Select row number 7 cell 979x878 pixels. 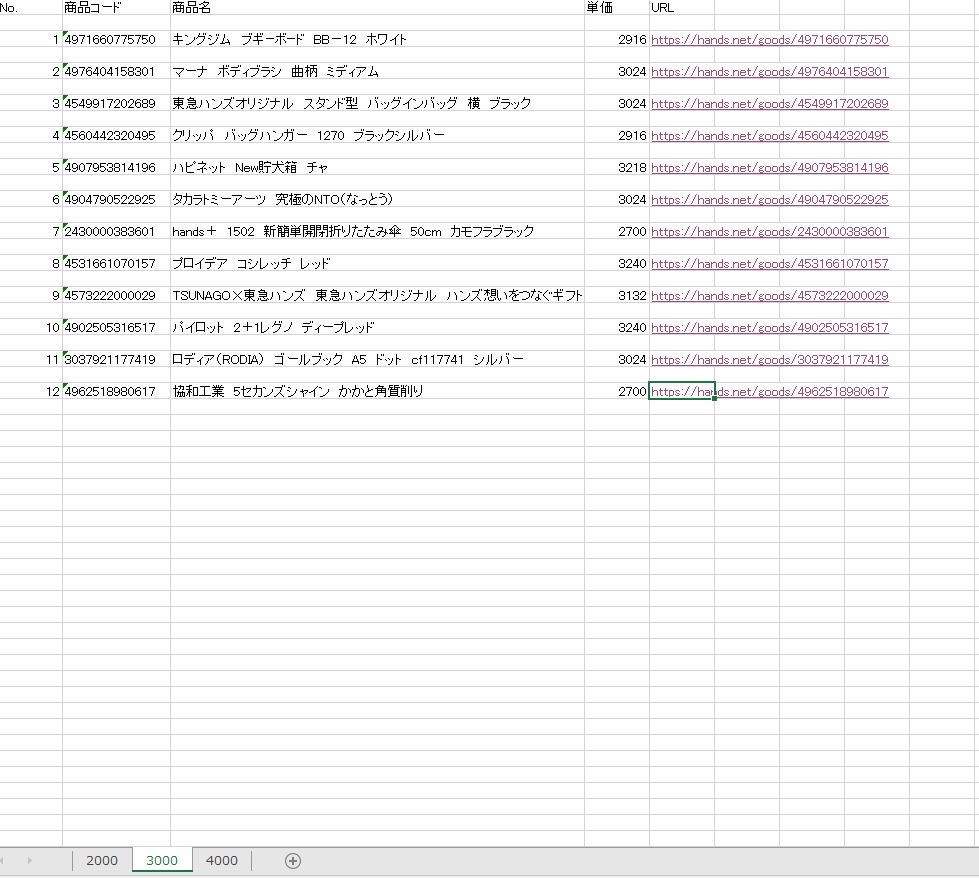coord(31,231)
